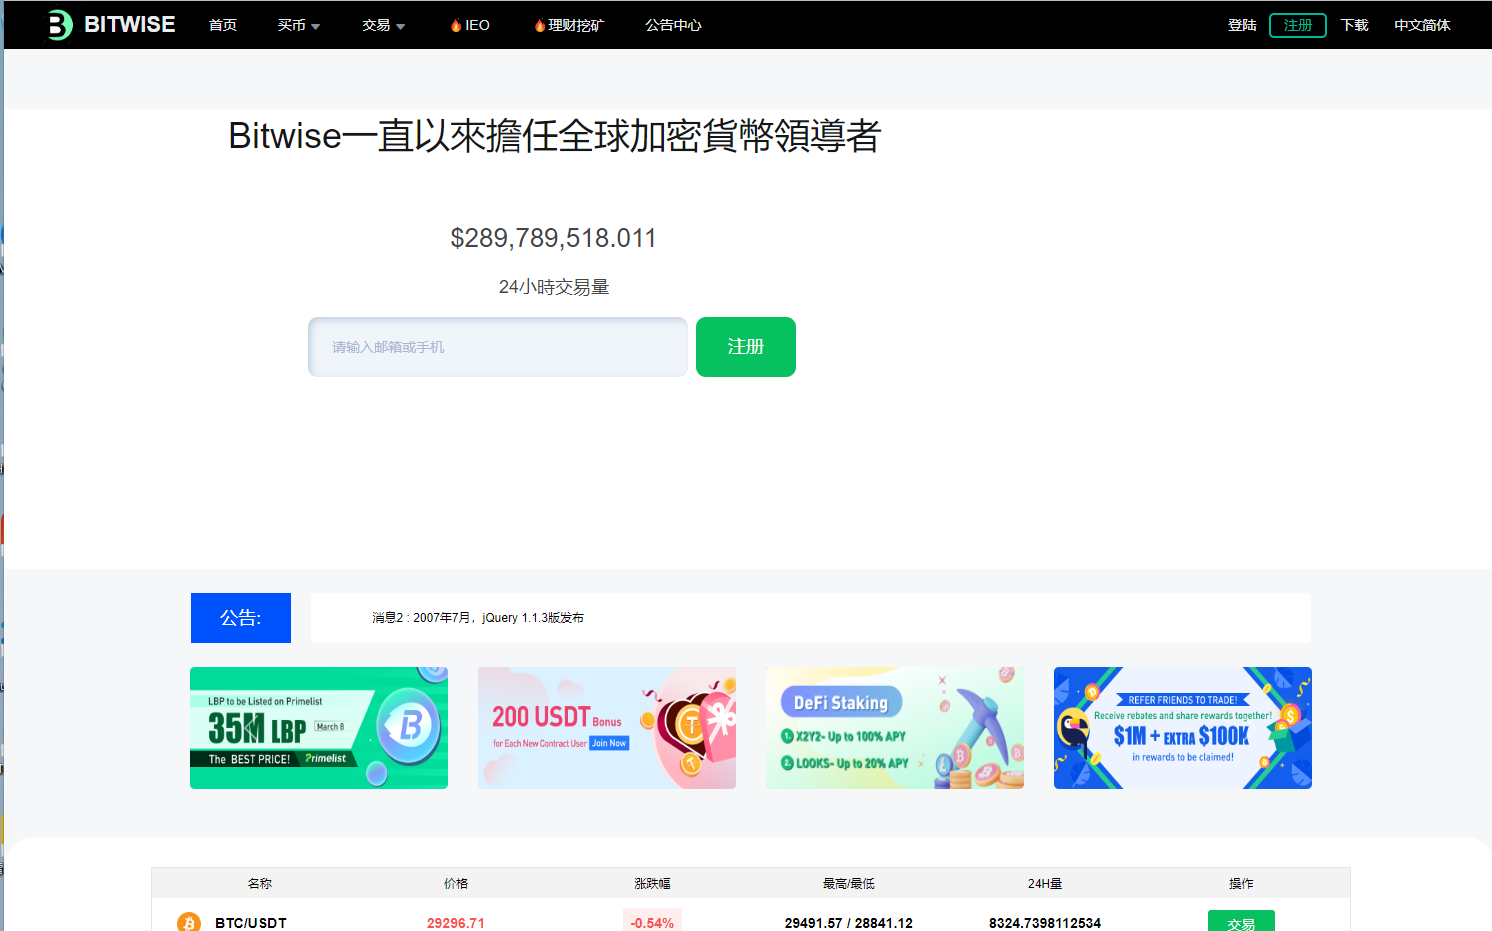Open the DeFi Staking banner
This screenshot has height=931, width=1492.
895,728
